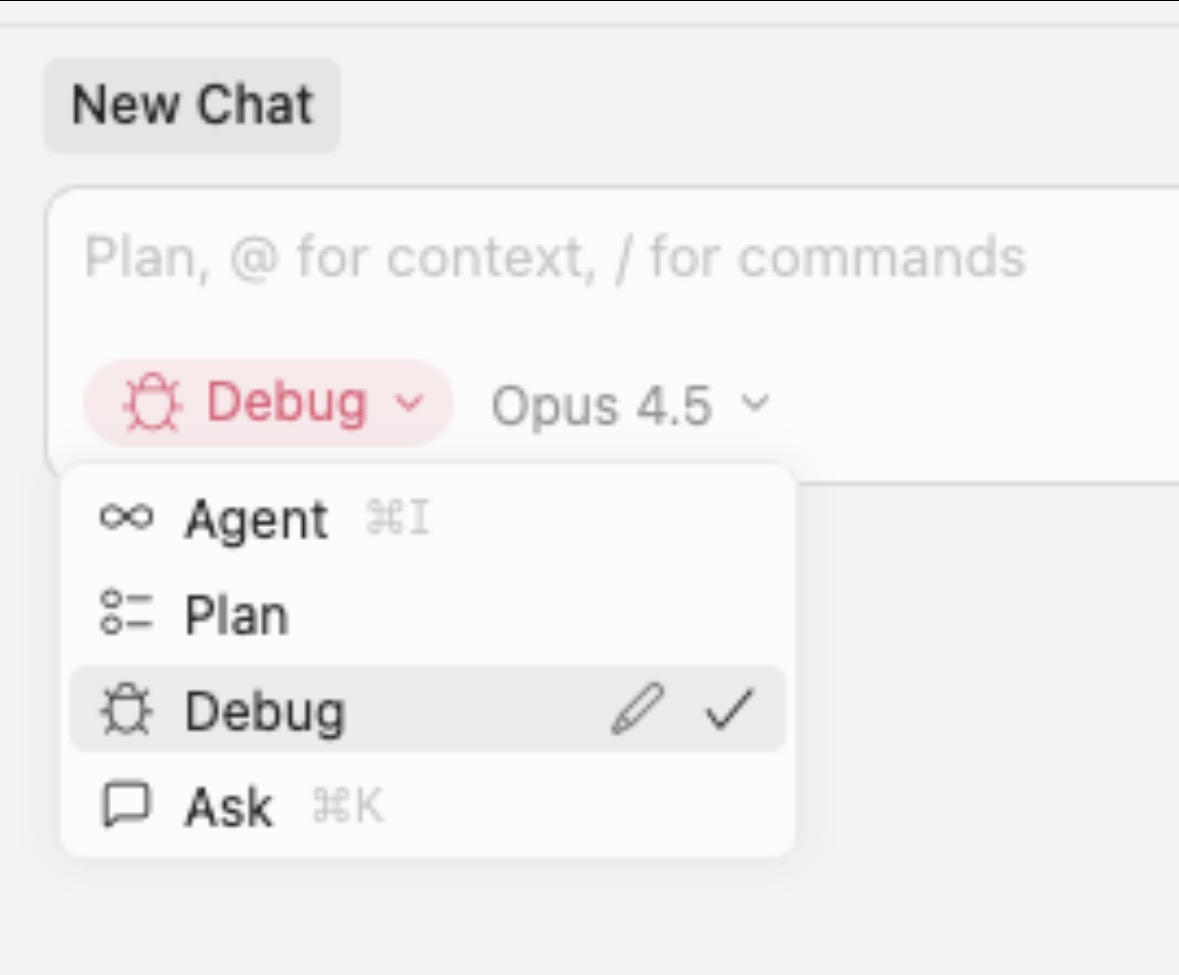Click the chevron next to Opus 4.5

[755, 403]
